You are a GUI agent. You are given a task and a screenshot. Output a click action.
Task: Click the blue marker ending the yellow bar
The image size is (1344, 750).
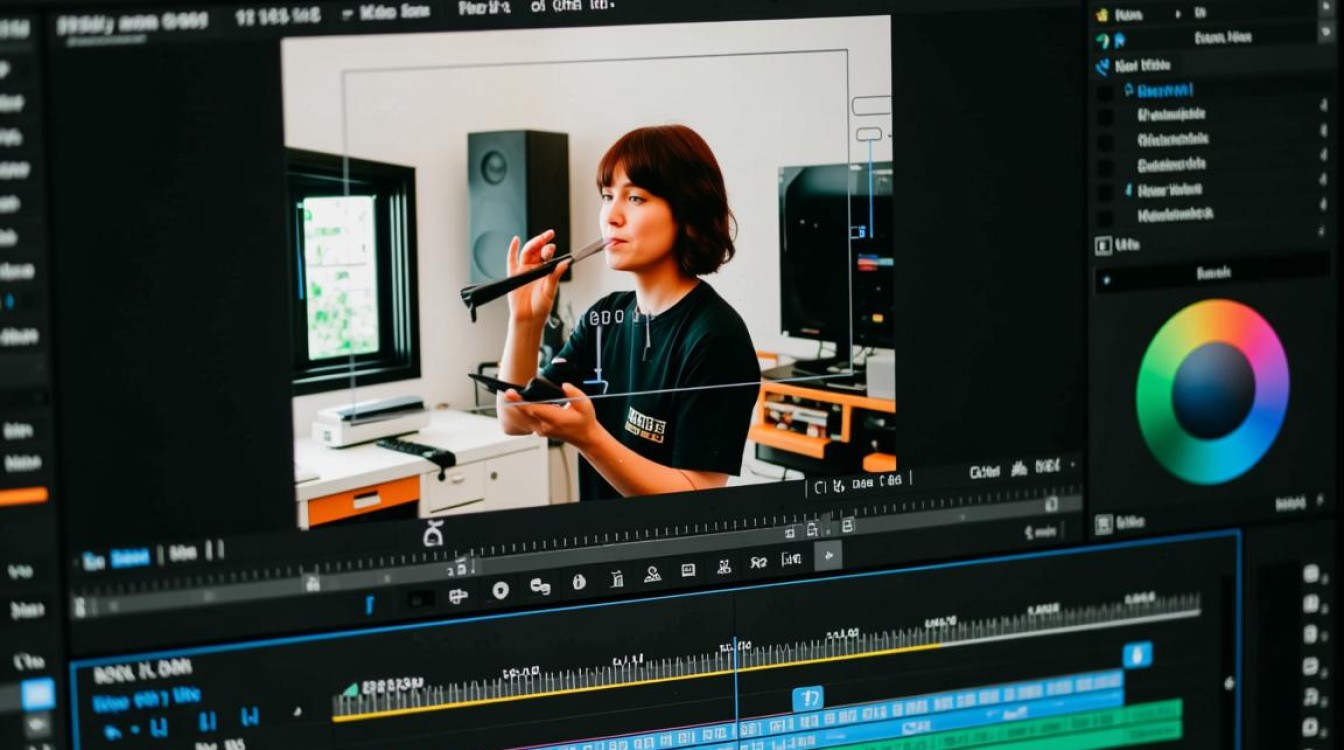pos(1136,655)
